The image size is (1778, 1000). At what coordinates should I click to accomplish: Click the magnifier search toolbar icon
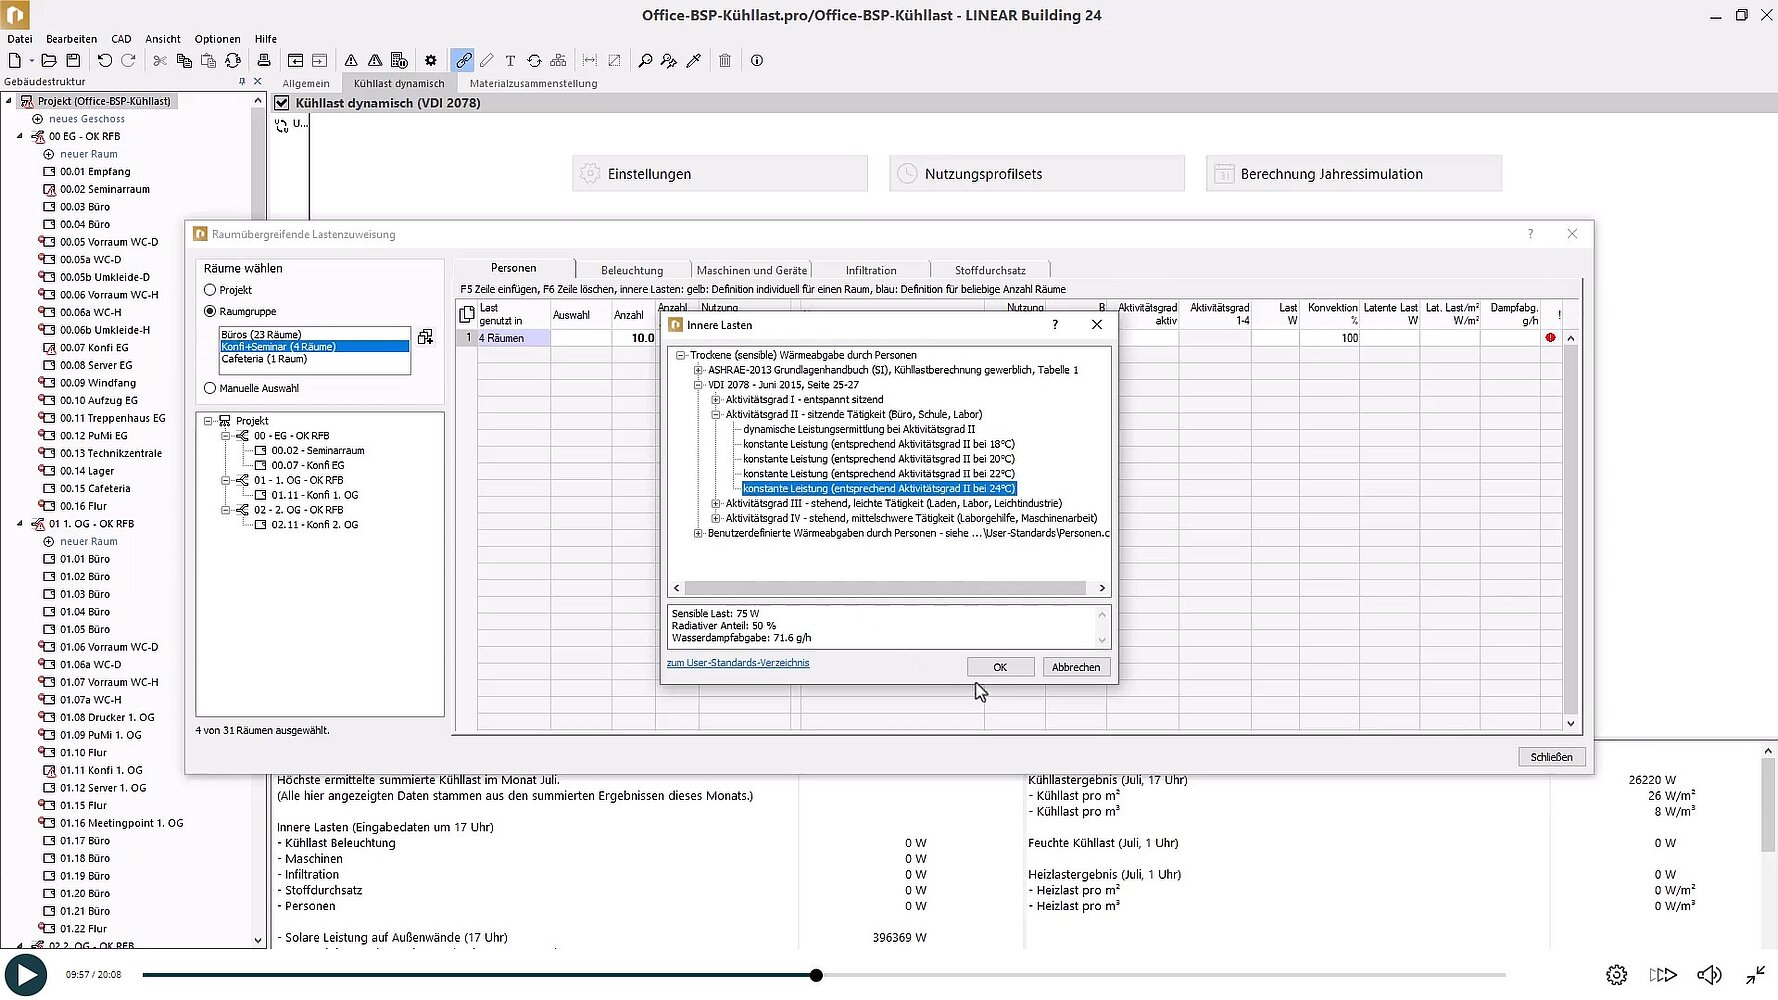pos(645,61)
